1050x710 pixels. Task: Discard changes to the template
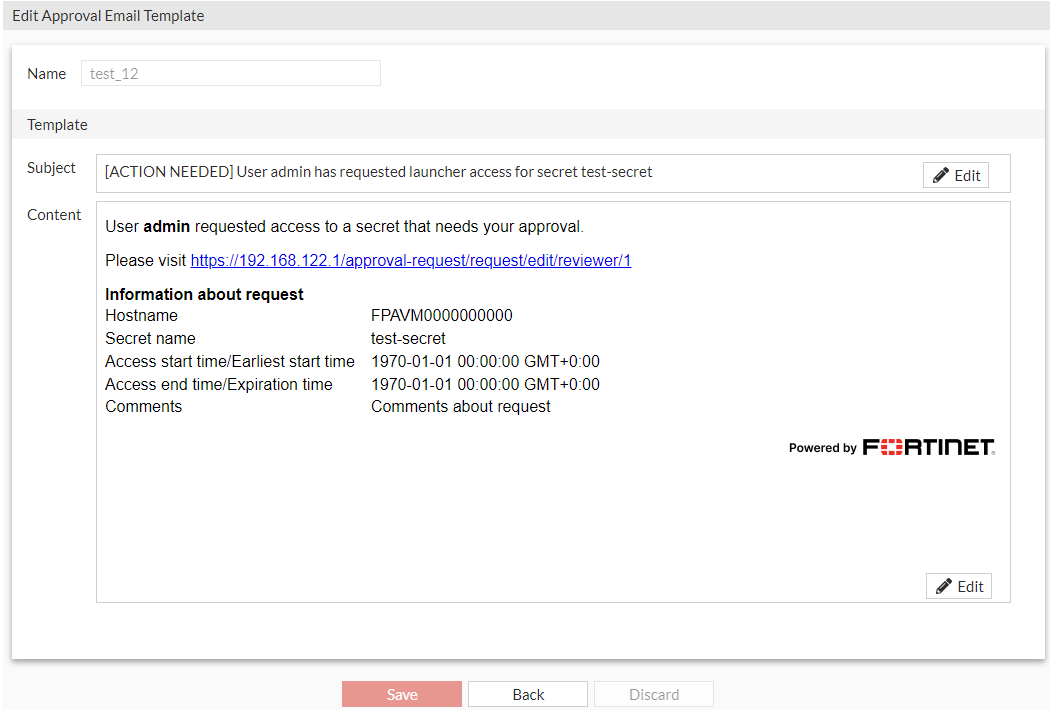pyautogui.click(x=653, y=693)
